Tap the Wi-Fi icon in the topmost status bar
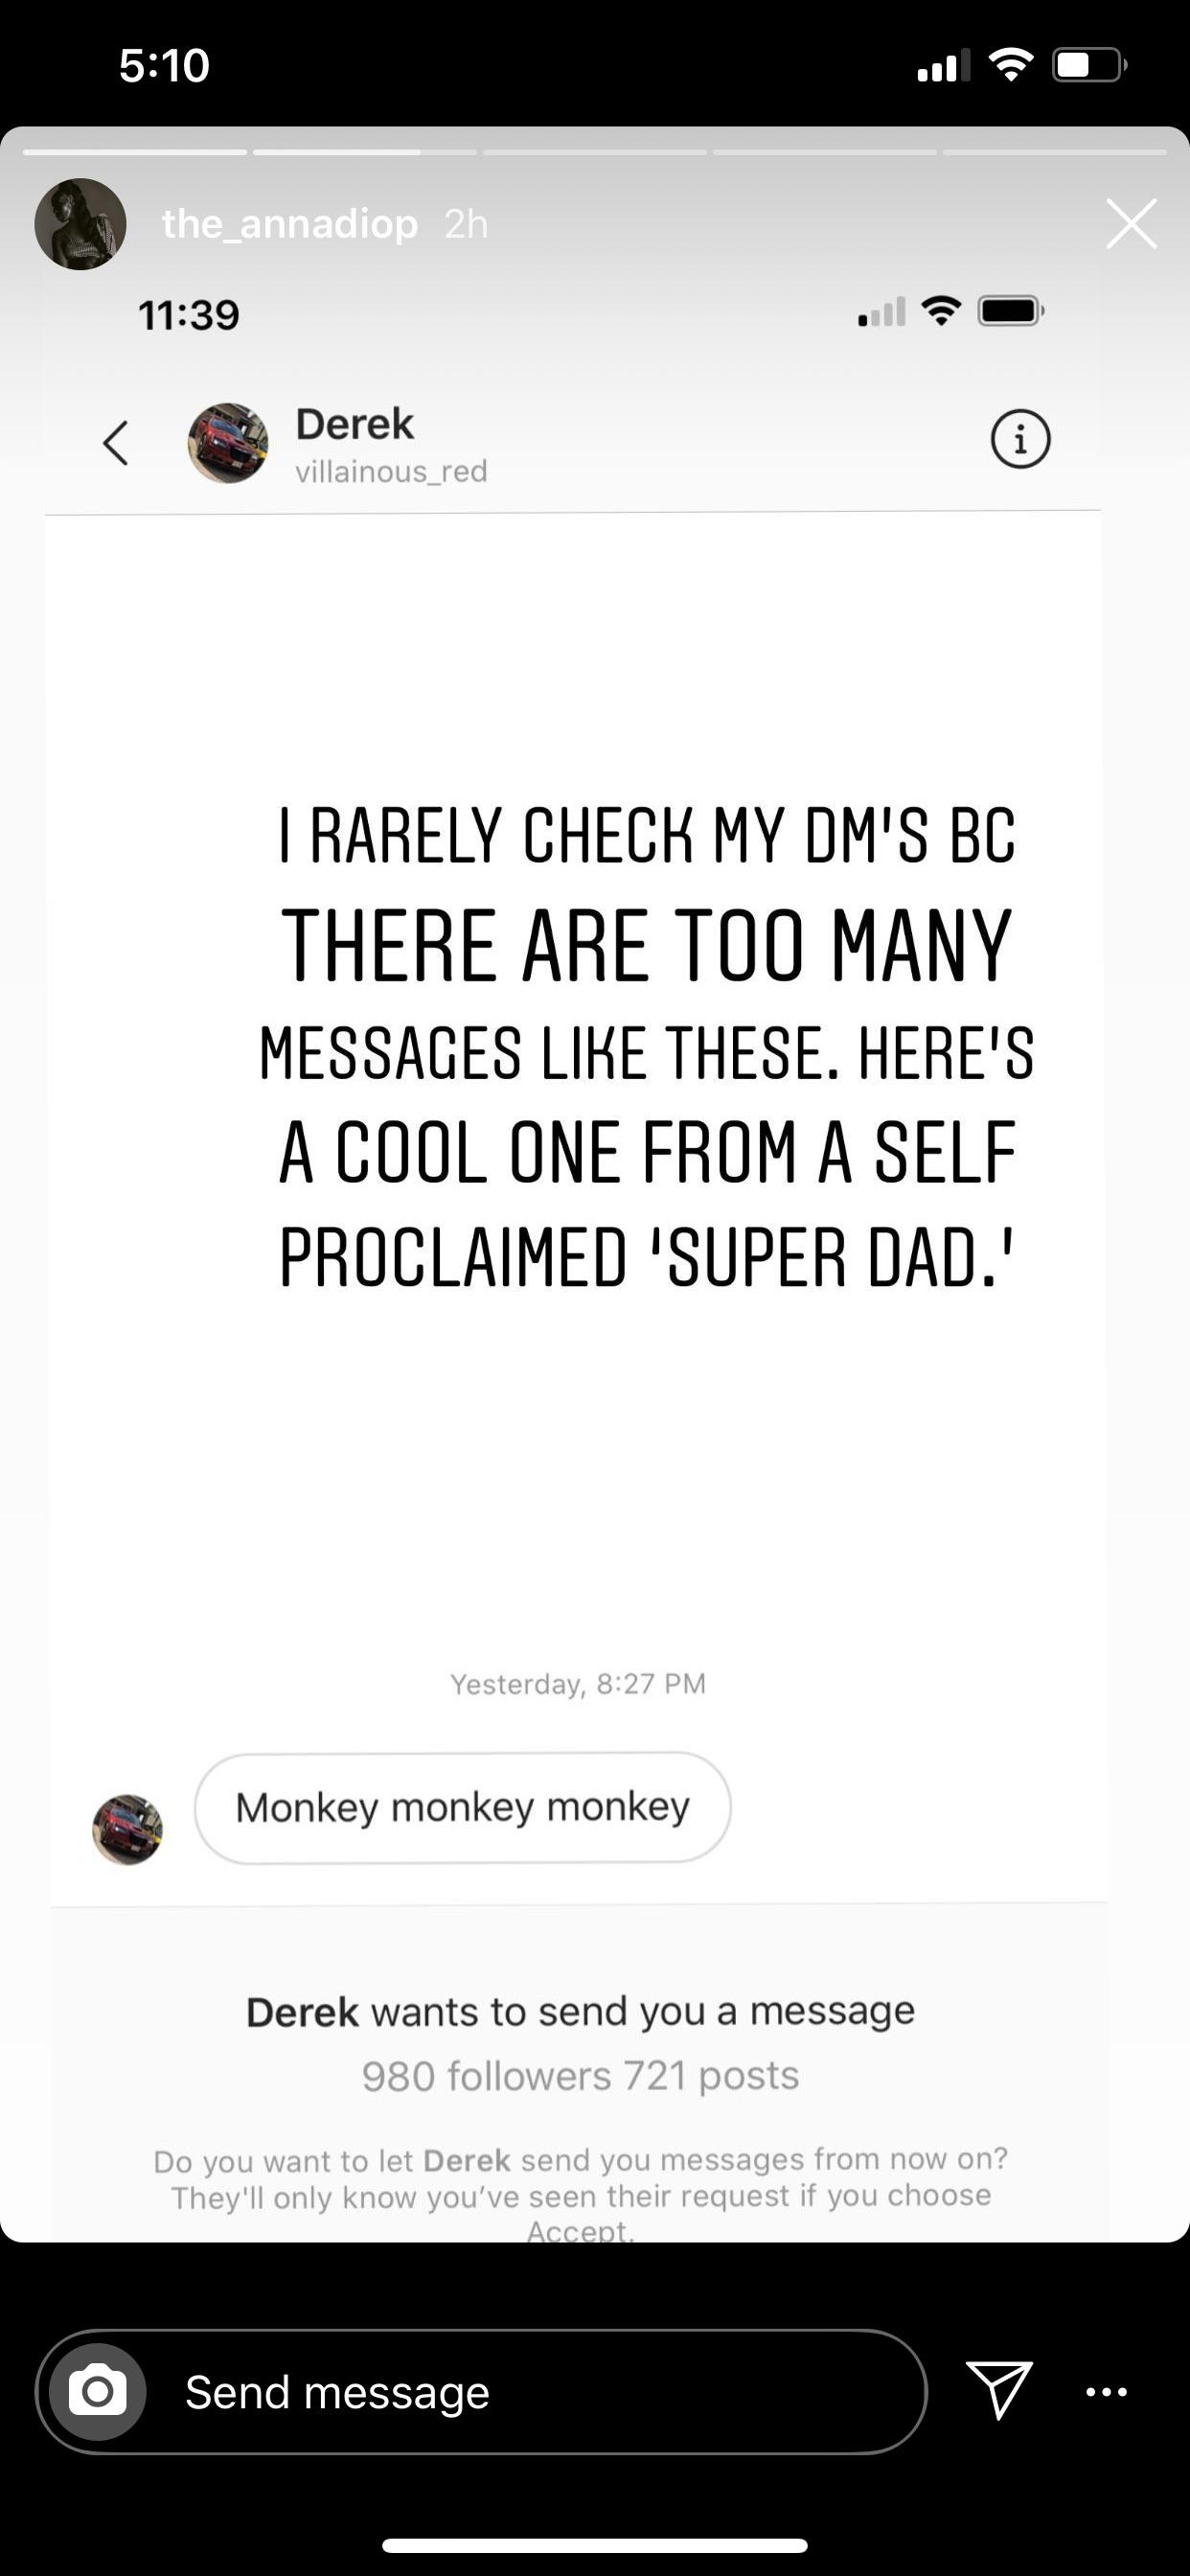The image size is (1190, 2576). click(x=1010, y=66)
